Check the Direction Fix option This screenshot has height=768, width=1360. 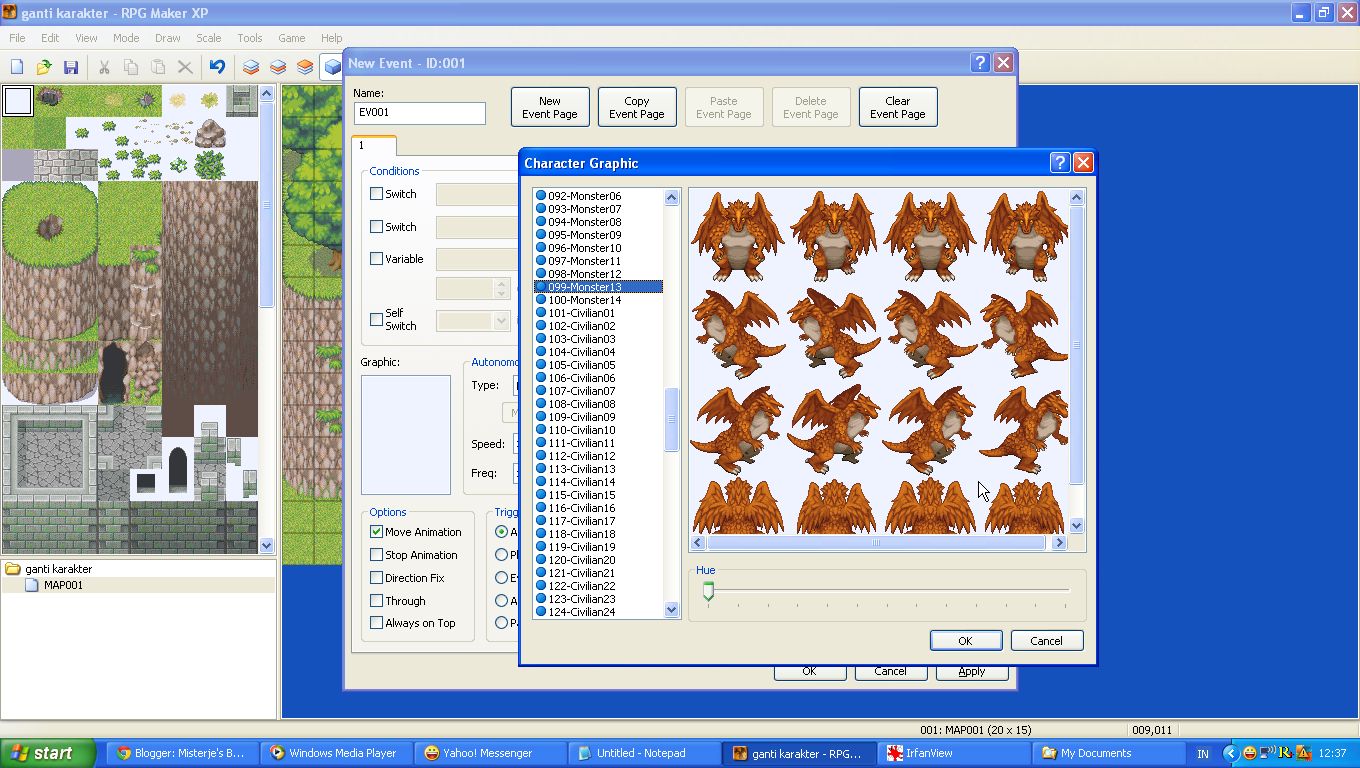tap(376, 578)
